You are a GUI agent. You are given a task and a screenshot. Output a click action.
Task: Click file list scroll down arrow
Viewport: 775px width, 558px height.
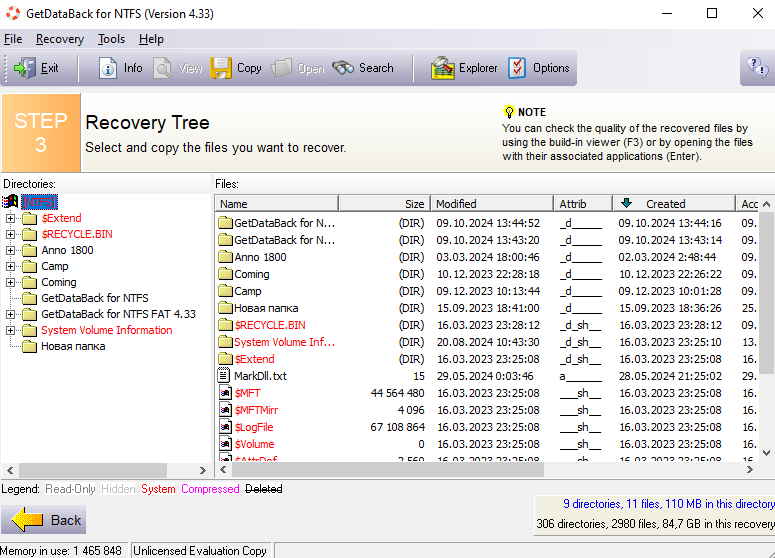click(767, 452)
